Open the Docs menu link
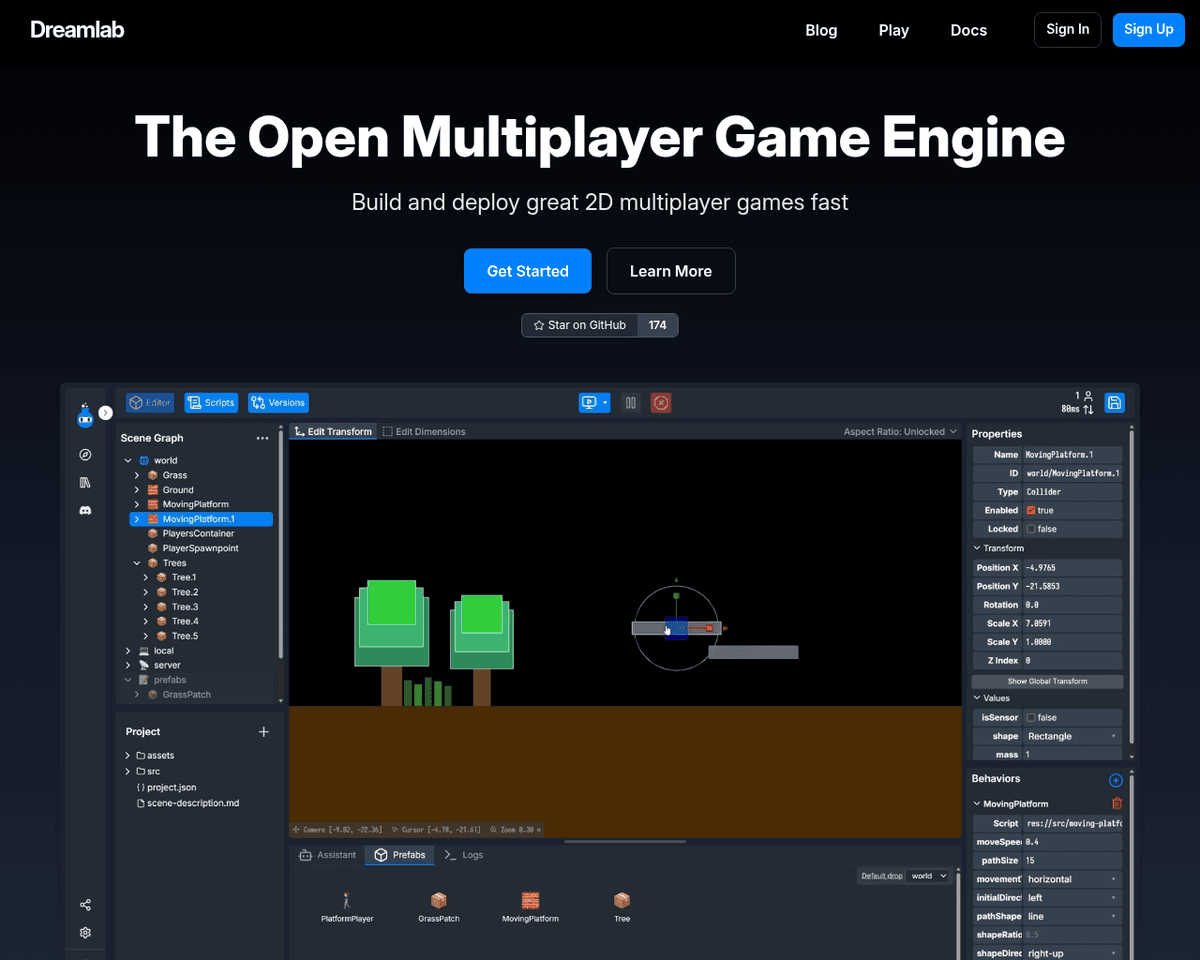This screenshot has height=960, width=1200. [968, 30]
